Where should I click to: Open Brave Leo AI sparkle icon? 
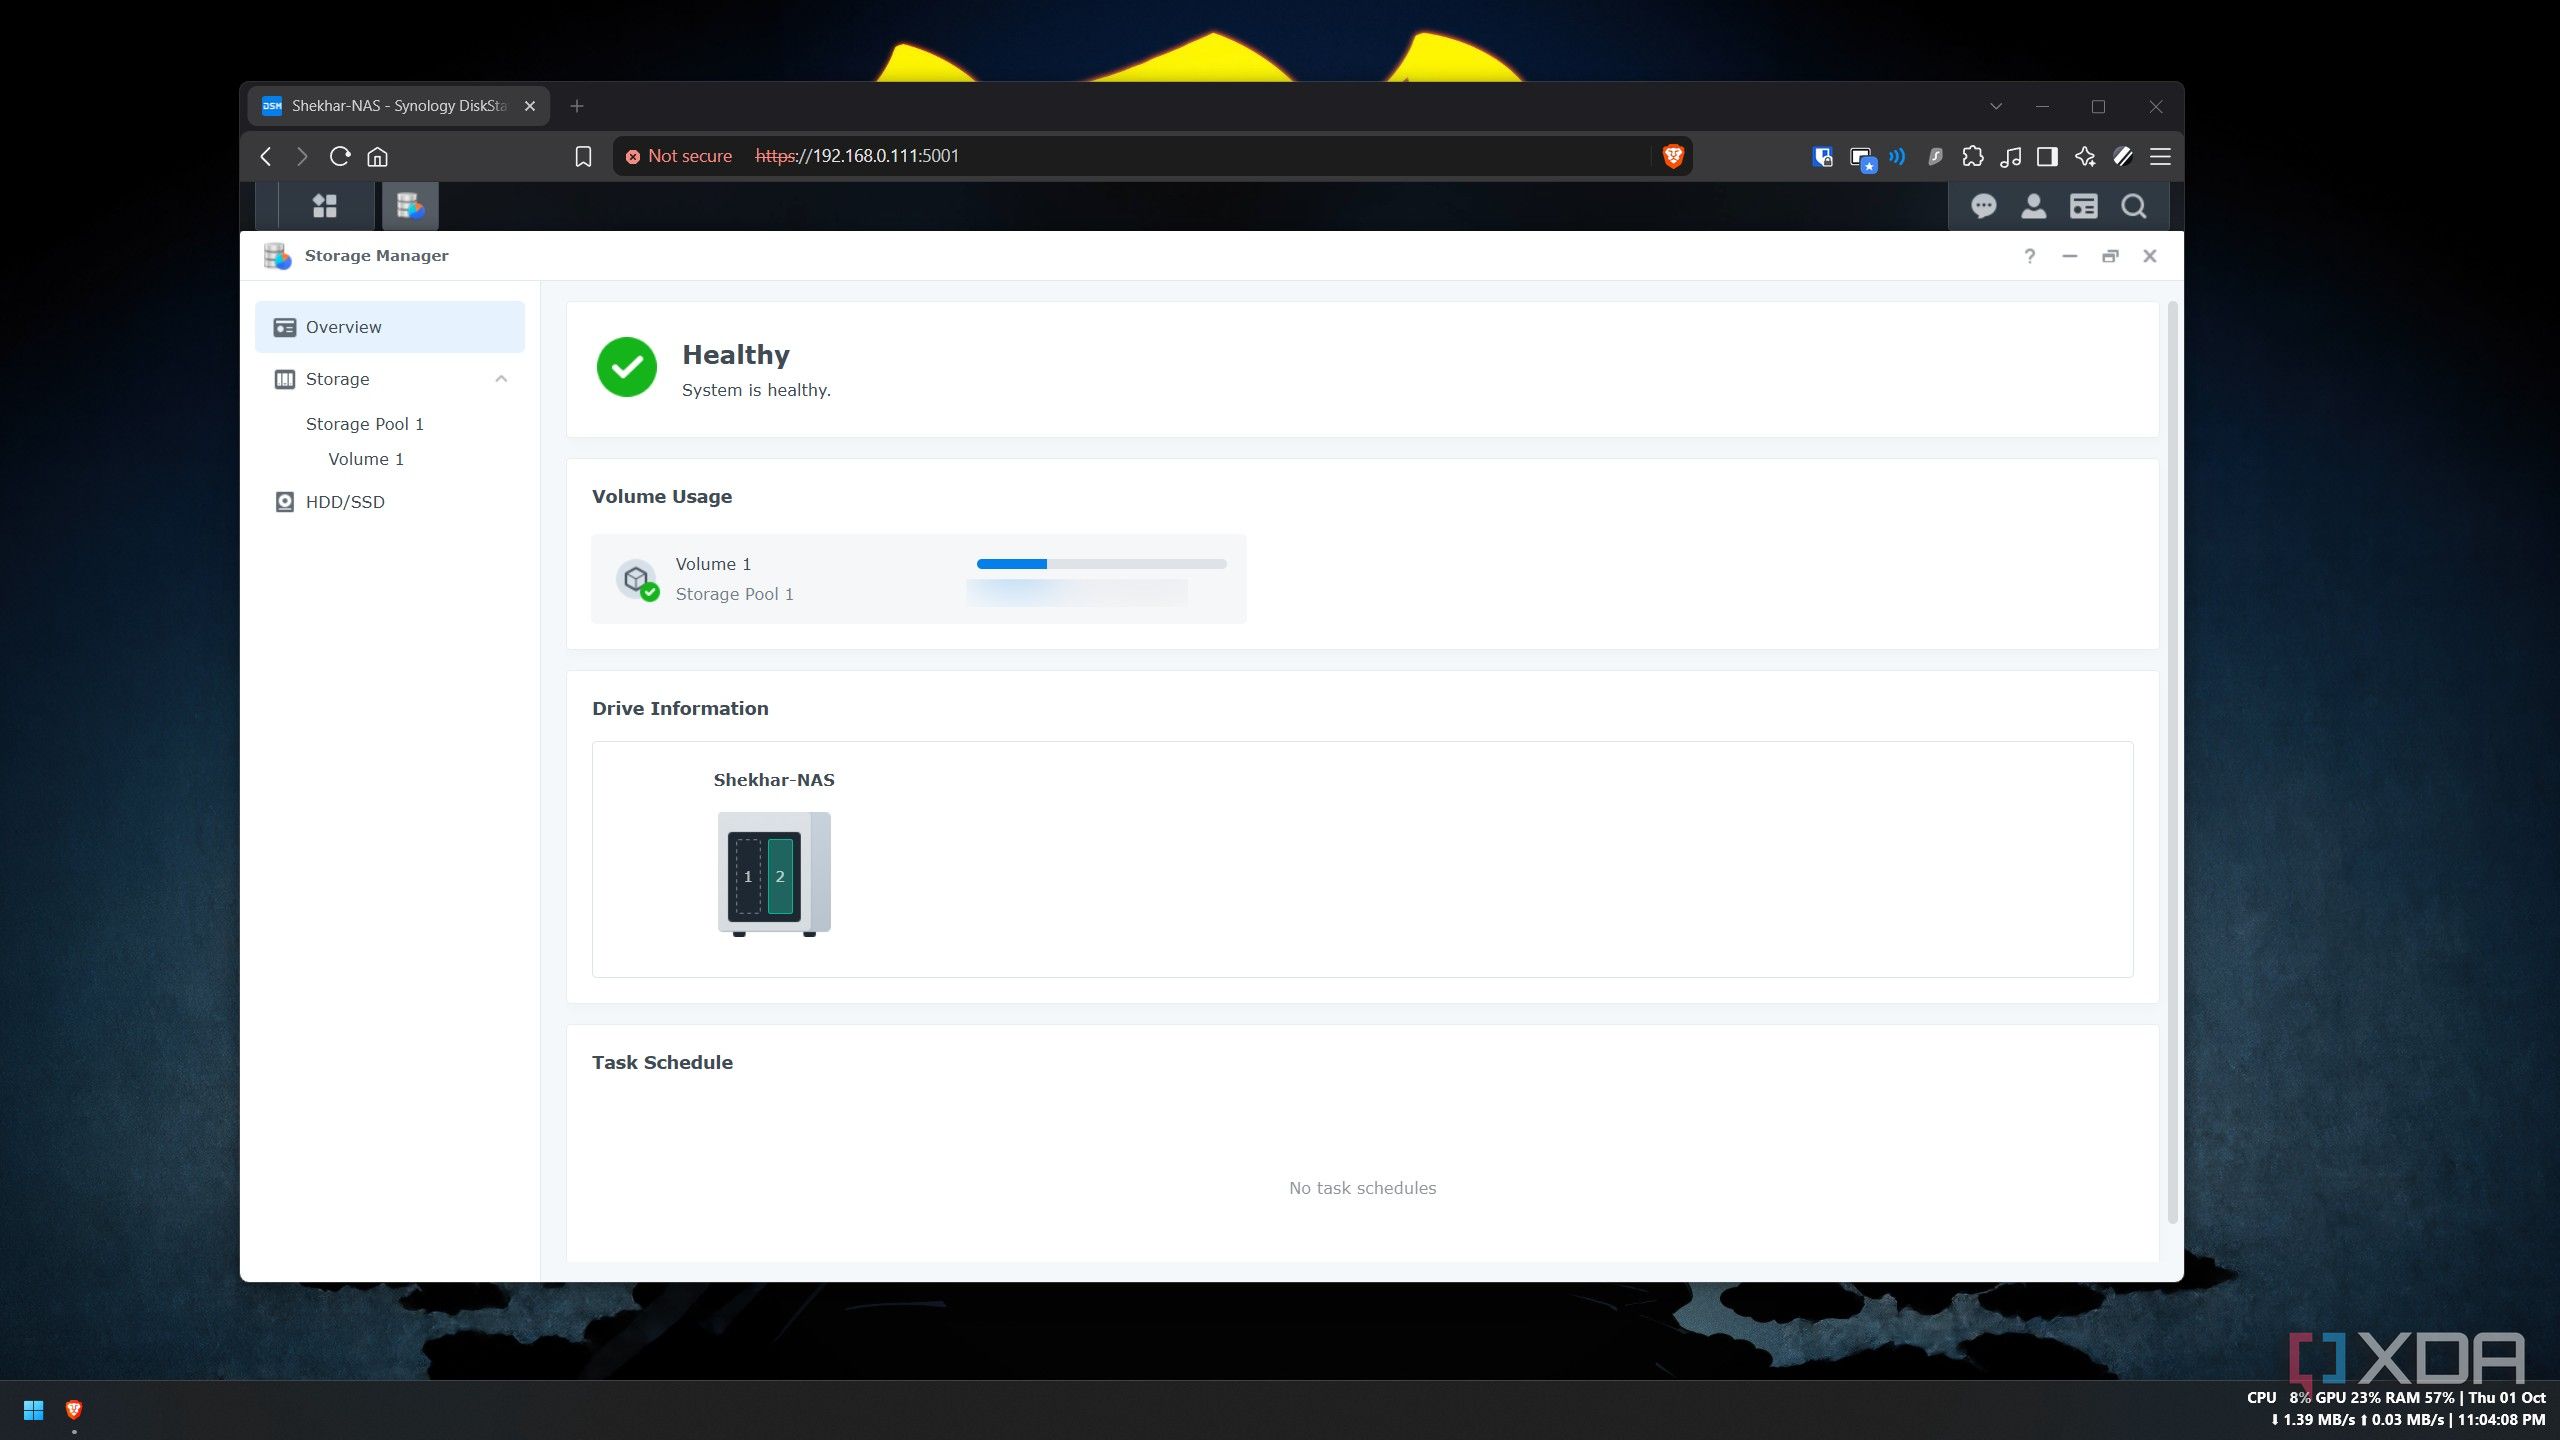pos(2085,156)
